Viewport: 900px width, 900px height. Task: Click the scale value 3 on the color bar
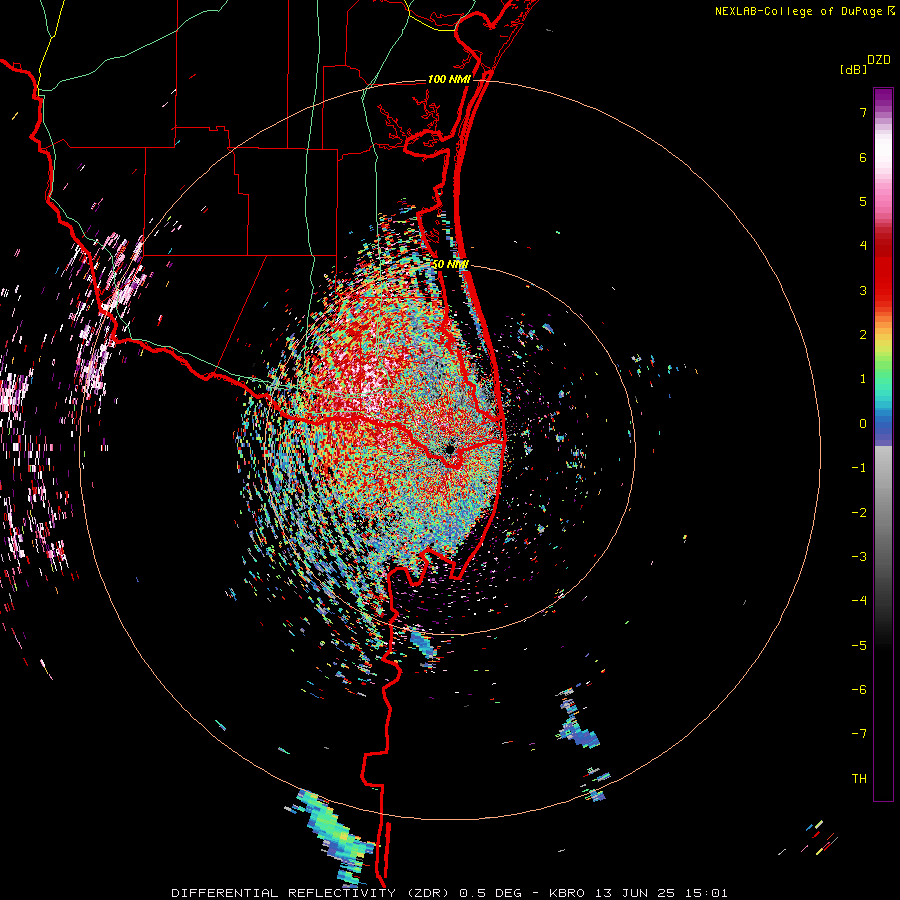click(x=863, y=290)
